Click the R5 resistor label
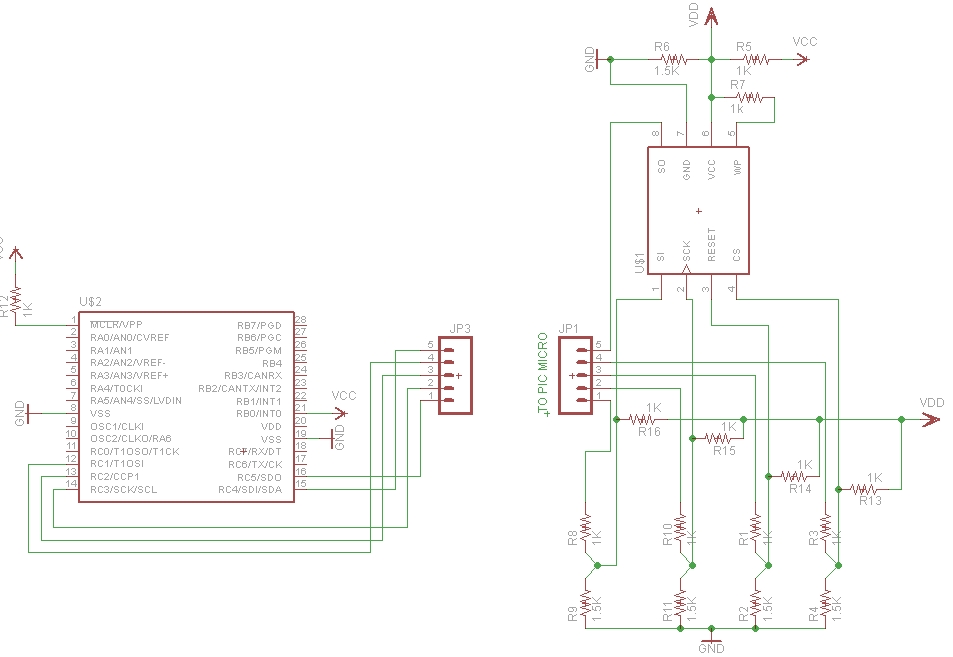Viewport: 953px width, 657px height. click(x=744, y=46)
